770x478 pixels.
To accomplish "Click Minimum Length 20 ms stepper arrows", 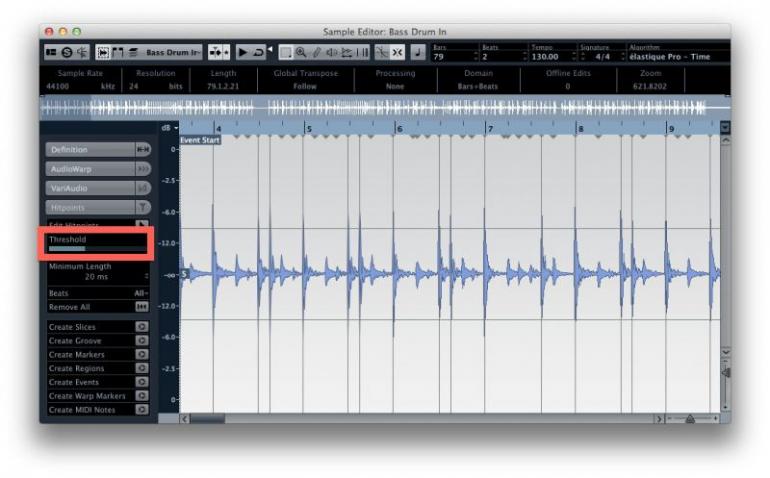I will point(146,277).
